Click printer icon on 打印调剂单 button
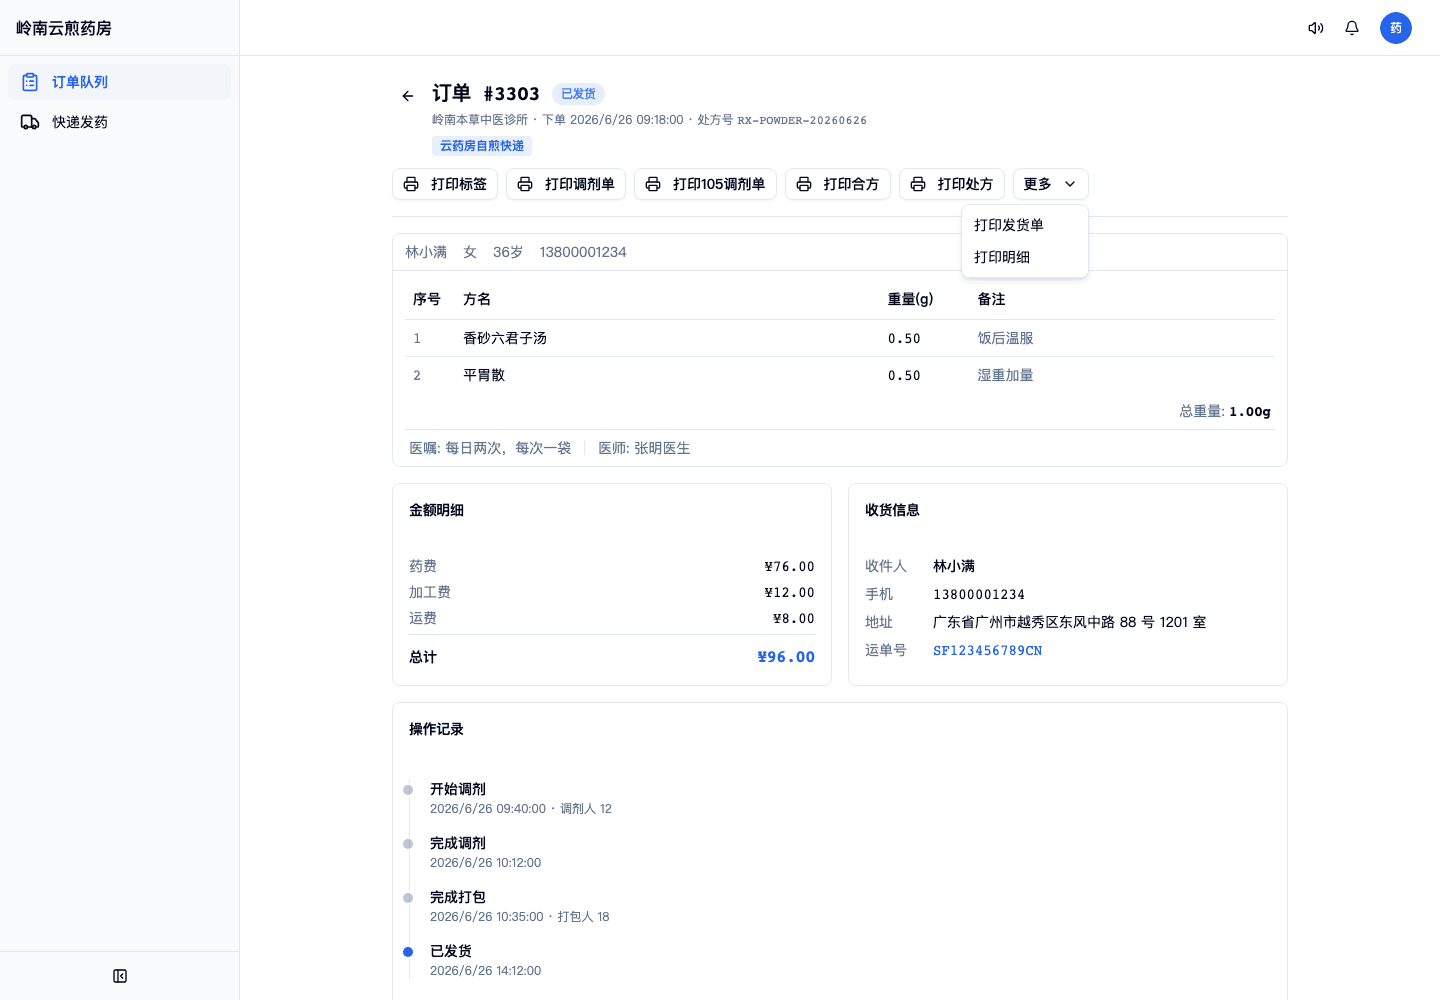 (525, 184)
